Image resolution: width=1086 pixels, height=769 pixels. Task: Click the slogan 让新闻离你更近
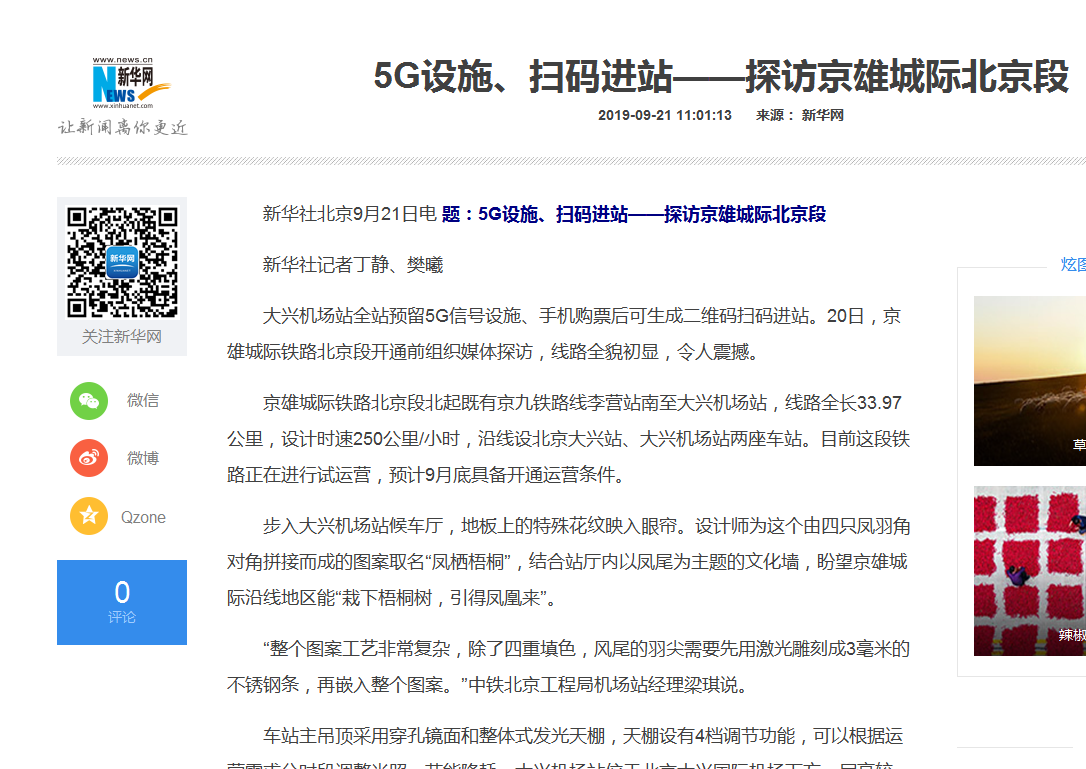click(123, 127)
